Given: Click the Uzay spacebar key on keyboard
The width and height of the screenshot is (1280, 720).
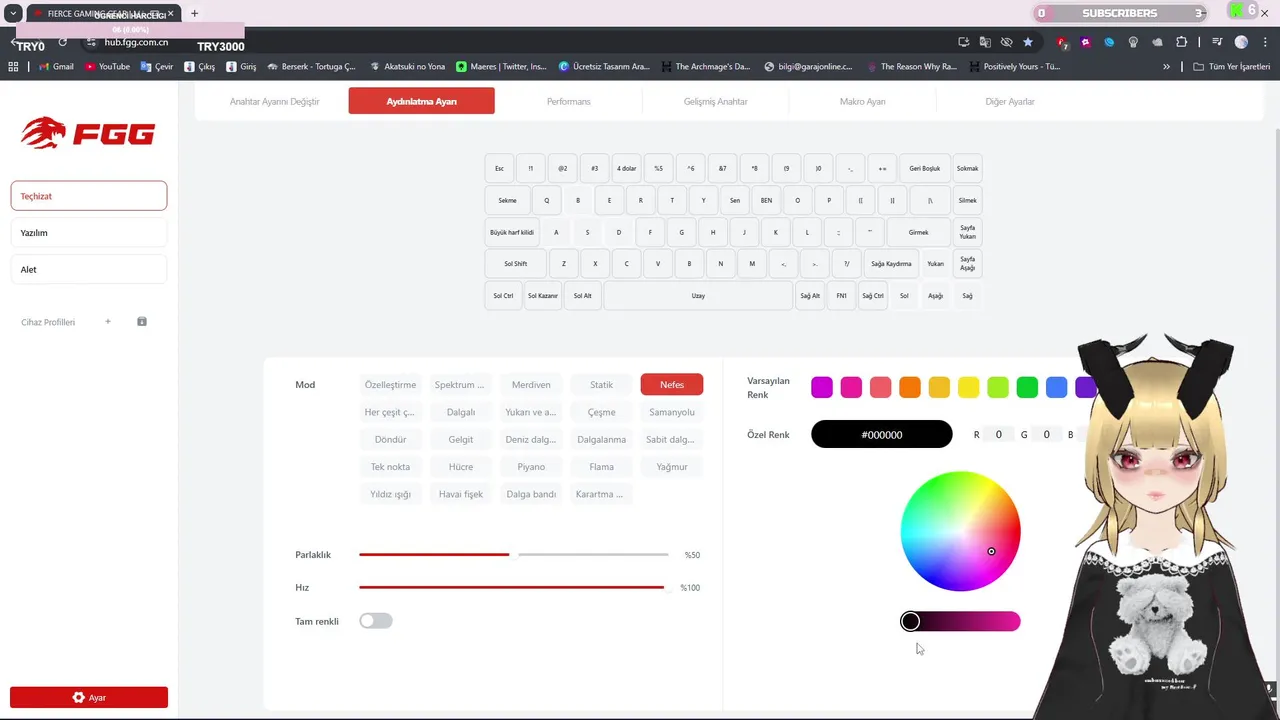Looking at the screenshot, I should (698, 296).
